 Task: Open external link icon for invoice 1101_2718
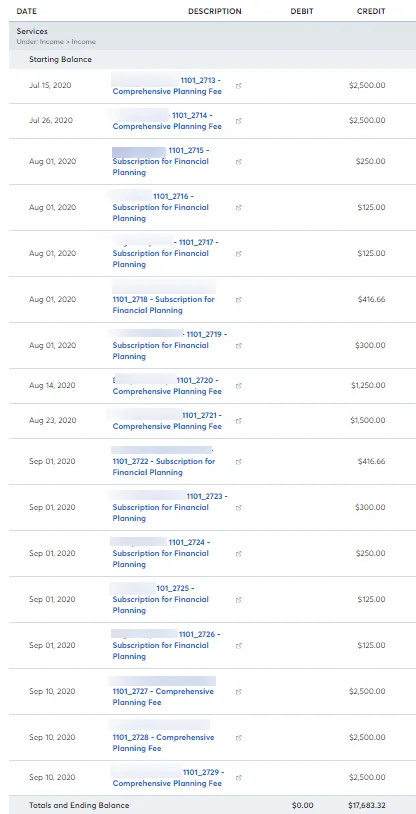tap(238, 300)
